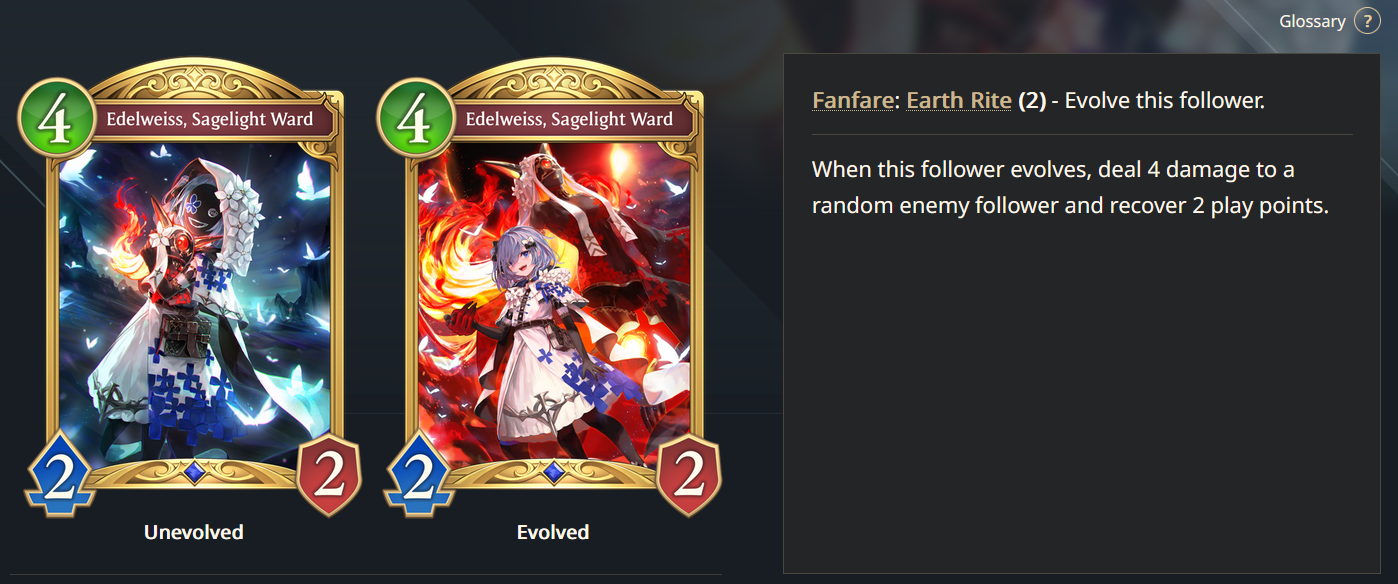The image size is (1398, 584).
Task: Open the Glossary help question mark icon
Action: click(1367, 20)
